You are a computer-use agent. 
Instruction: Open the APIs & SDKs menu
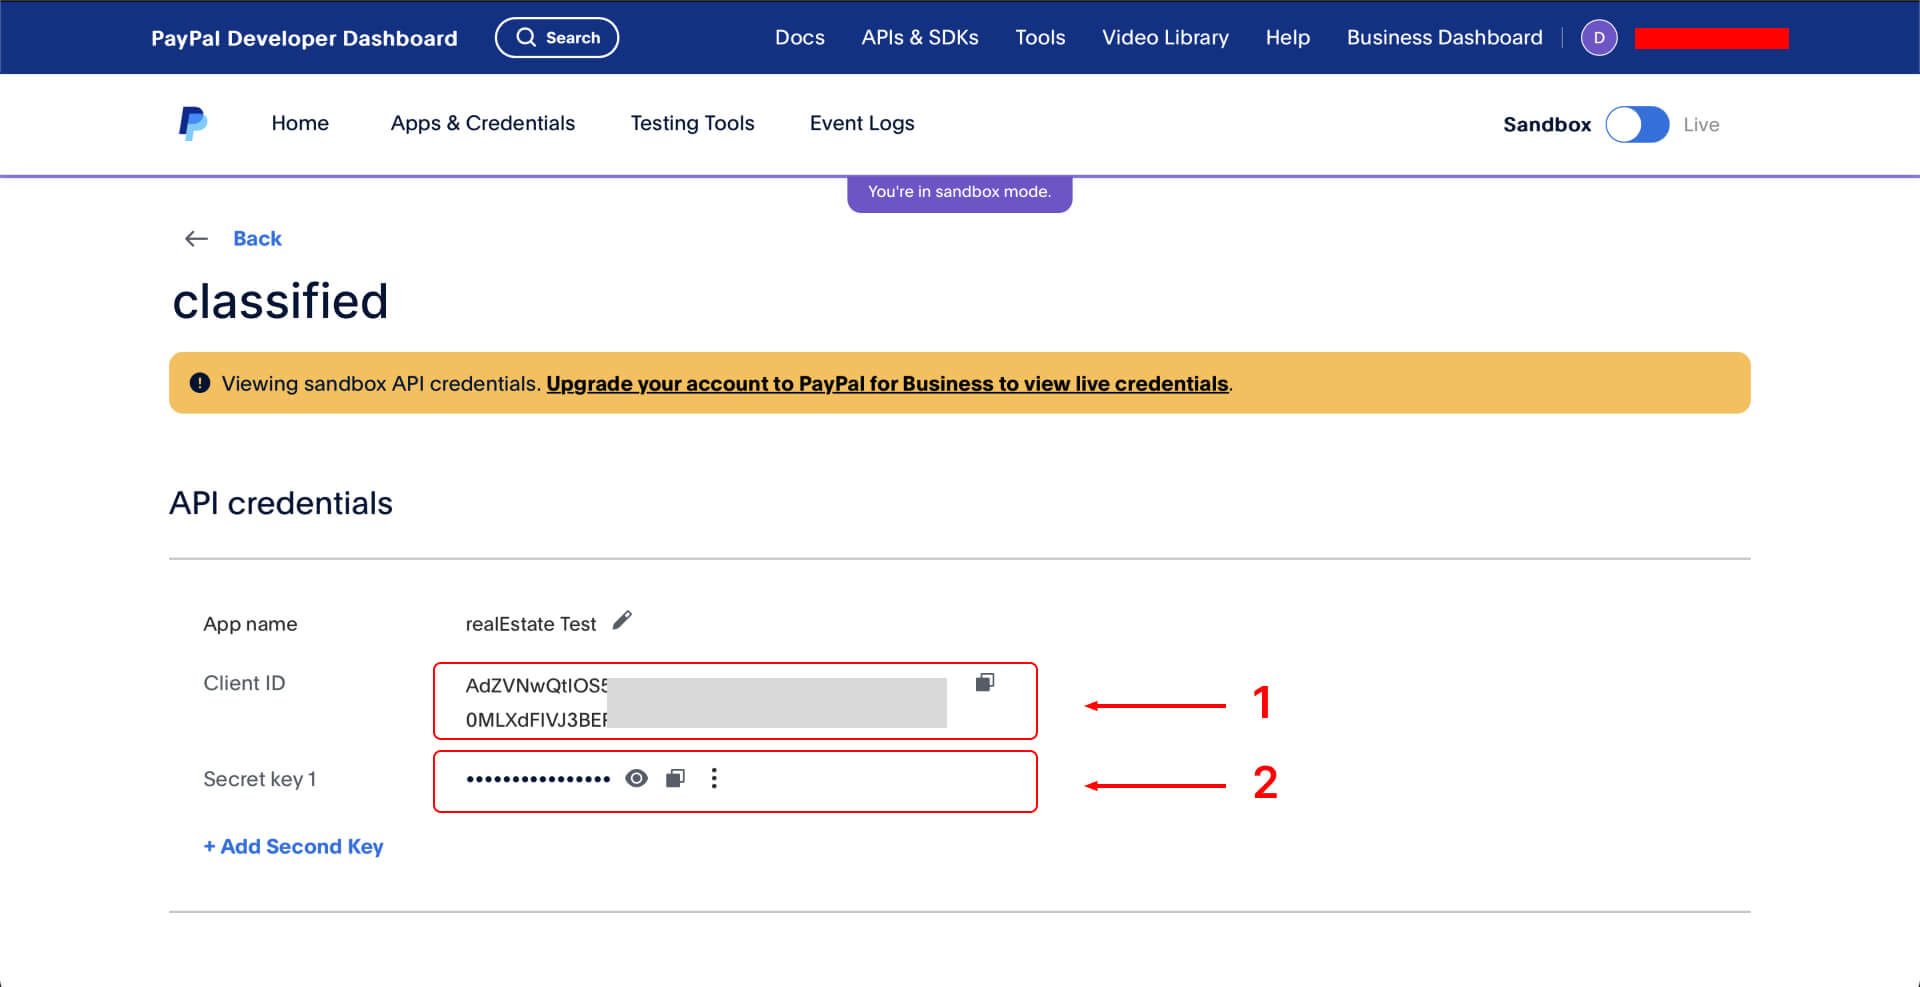coord(919,38)
